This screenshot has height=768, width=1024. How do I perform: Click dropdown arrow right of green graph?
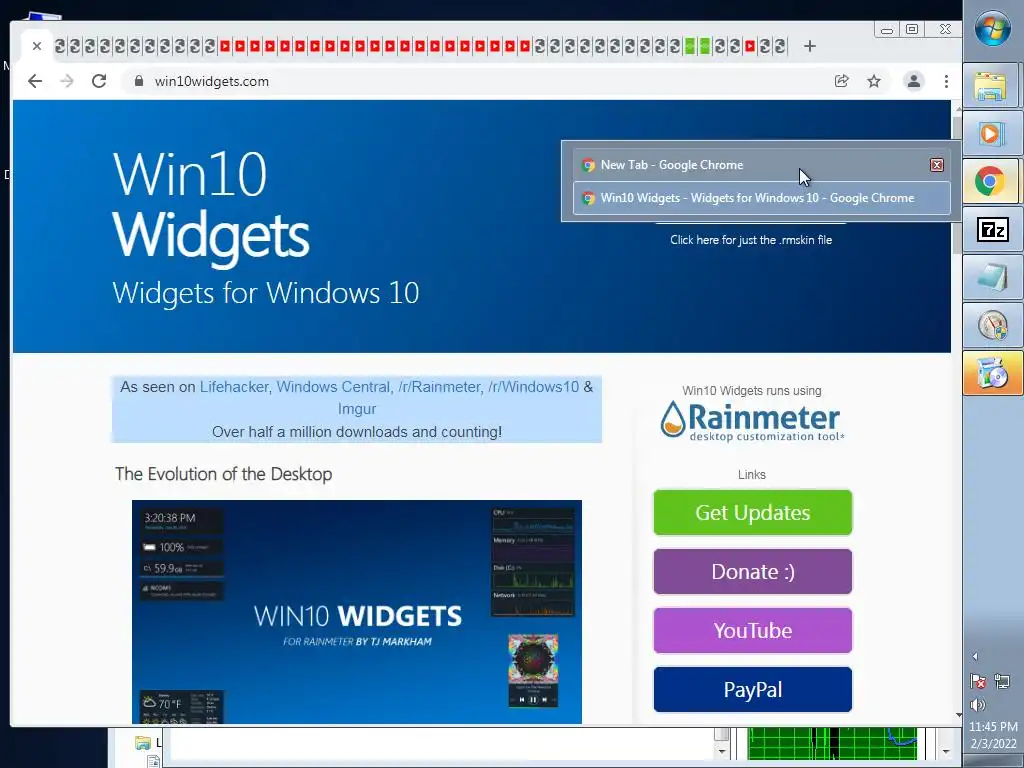(x=946, y=752)
